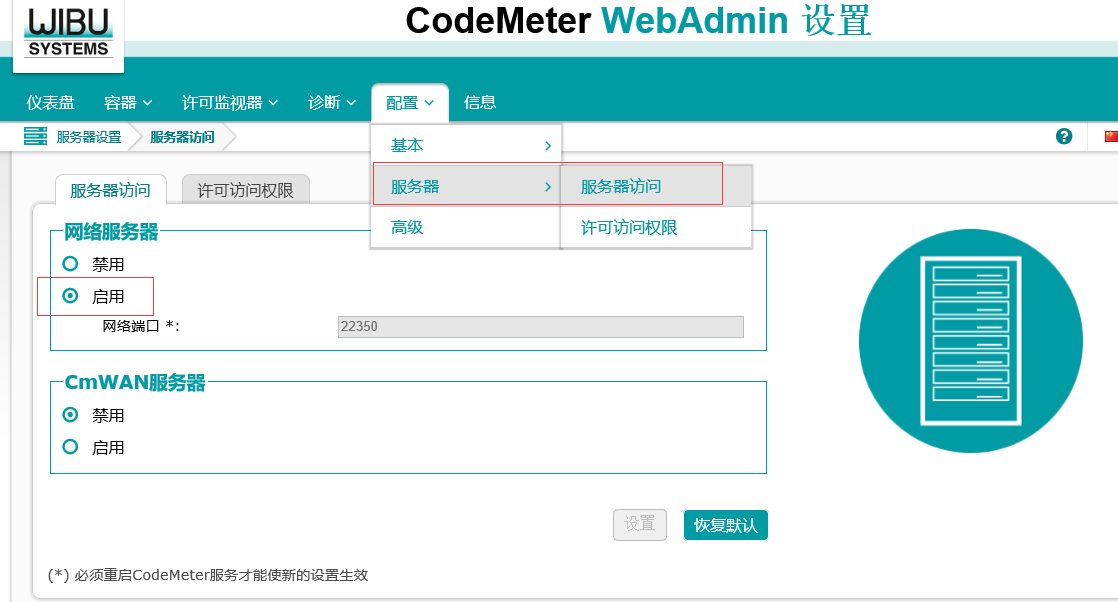Click the server settings breadcrumb icon
The height and width of the screenshot is (602, 1118).
[35, 136]
